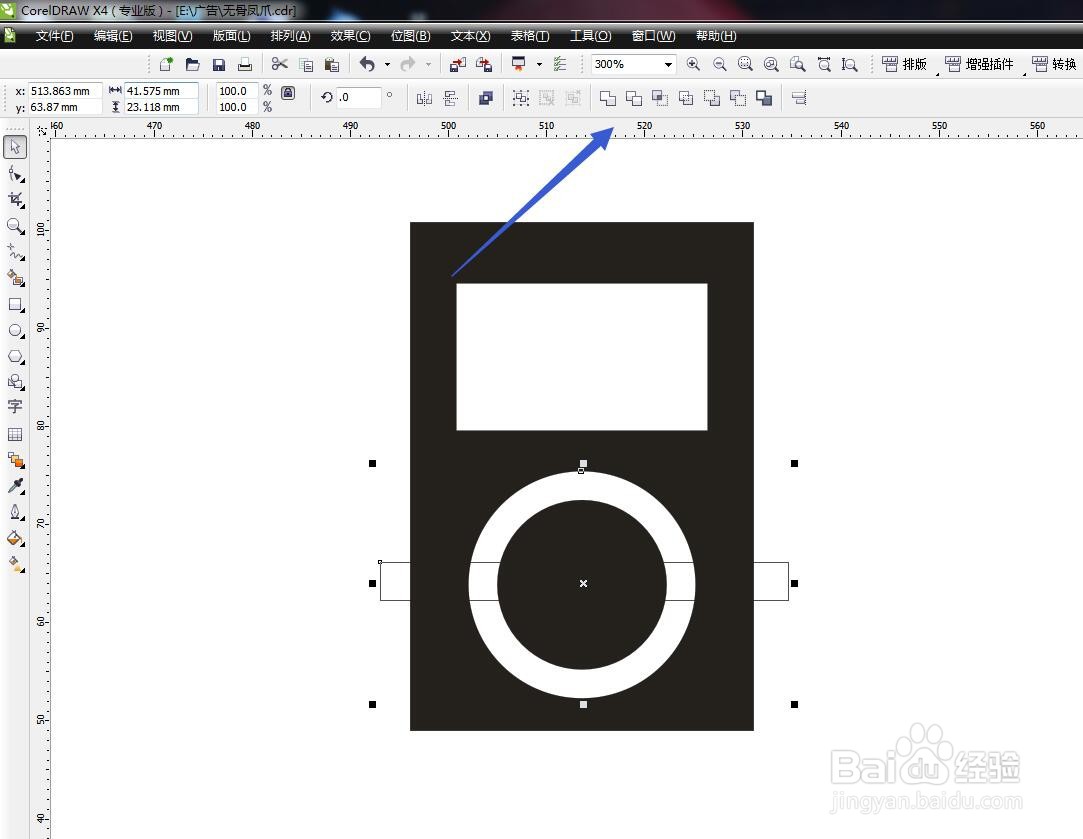Toggle horizontal mirror for the selection
1083x839 pixels.
[423, 97]
